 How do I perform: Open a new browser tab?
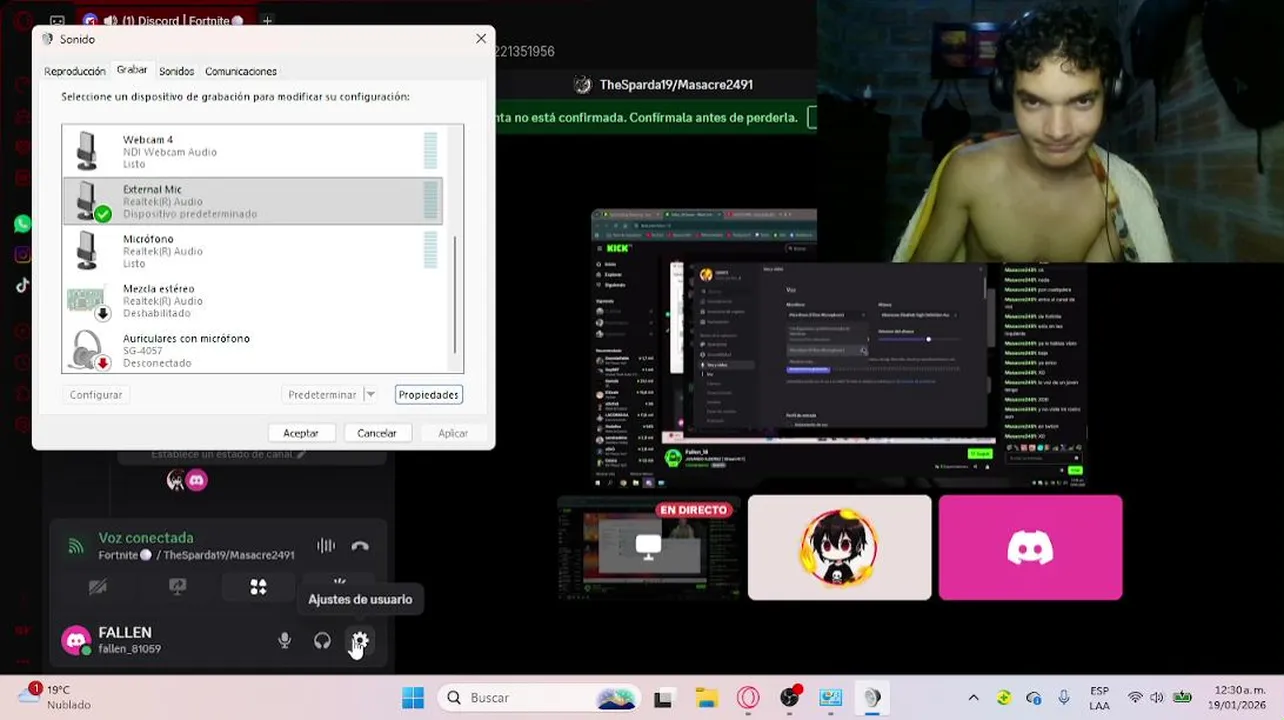(x=267, y=20)
